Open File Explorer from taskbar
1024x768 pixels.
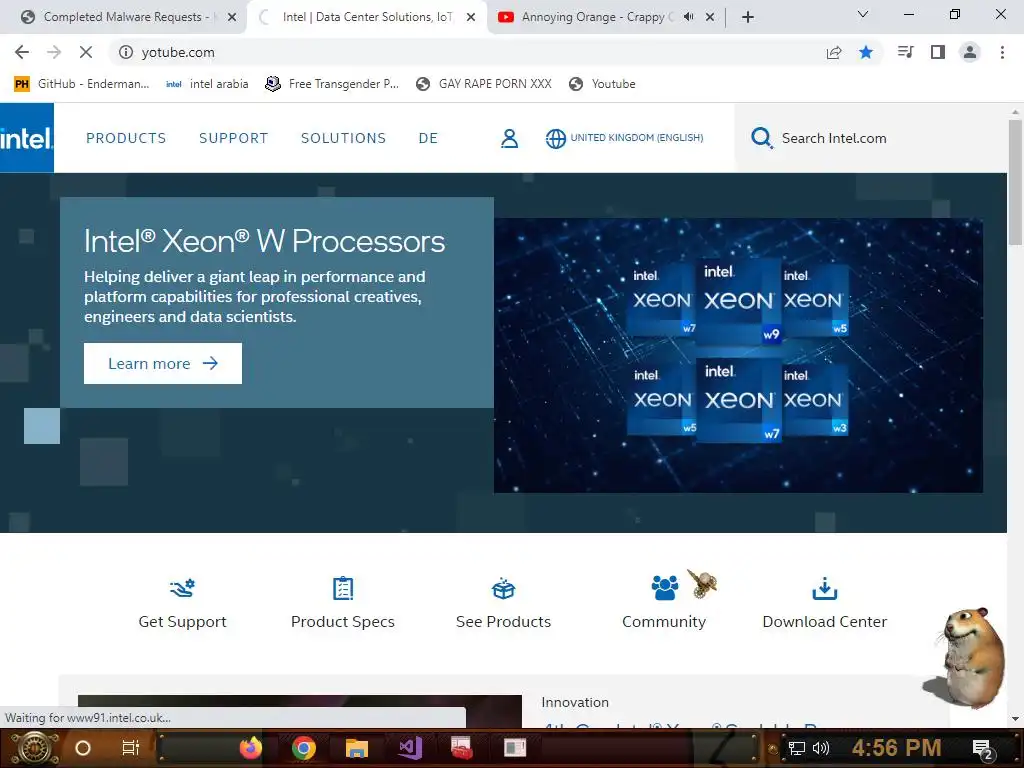point(357,748)
